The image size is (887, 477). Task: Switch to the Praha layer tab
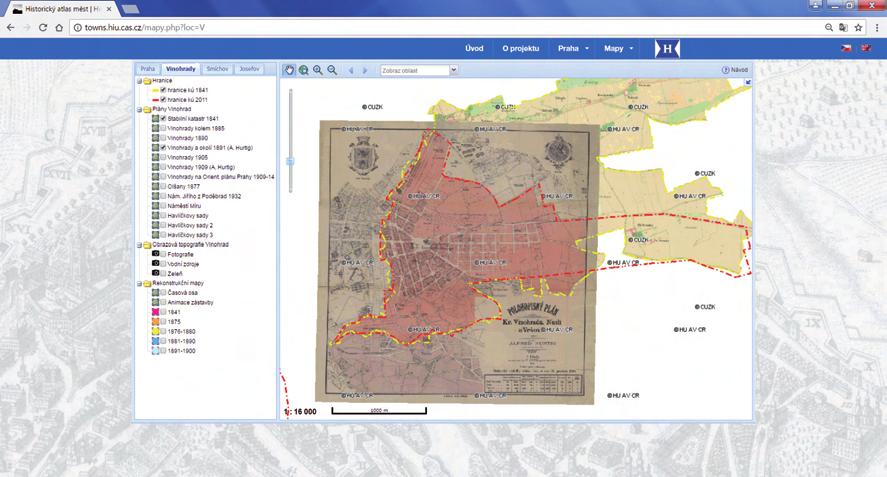pyautogui.click(x=148, y=69)
